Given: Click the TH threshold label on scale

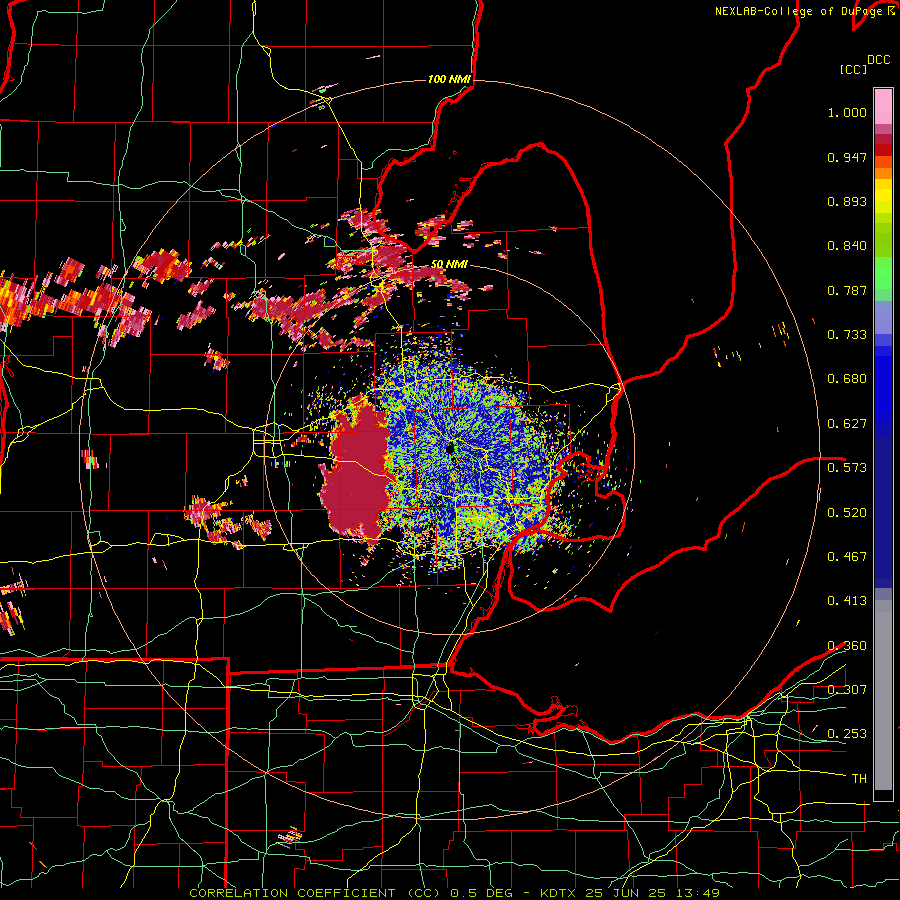Looking at the screenshot, I should coord(859,779).
